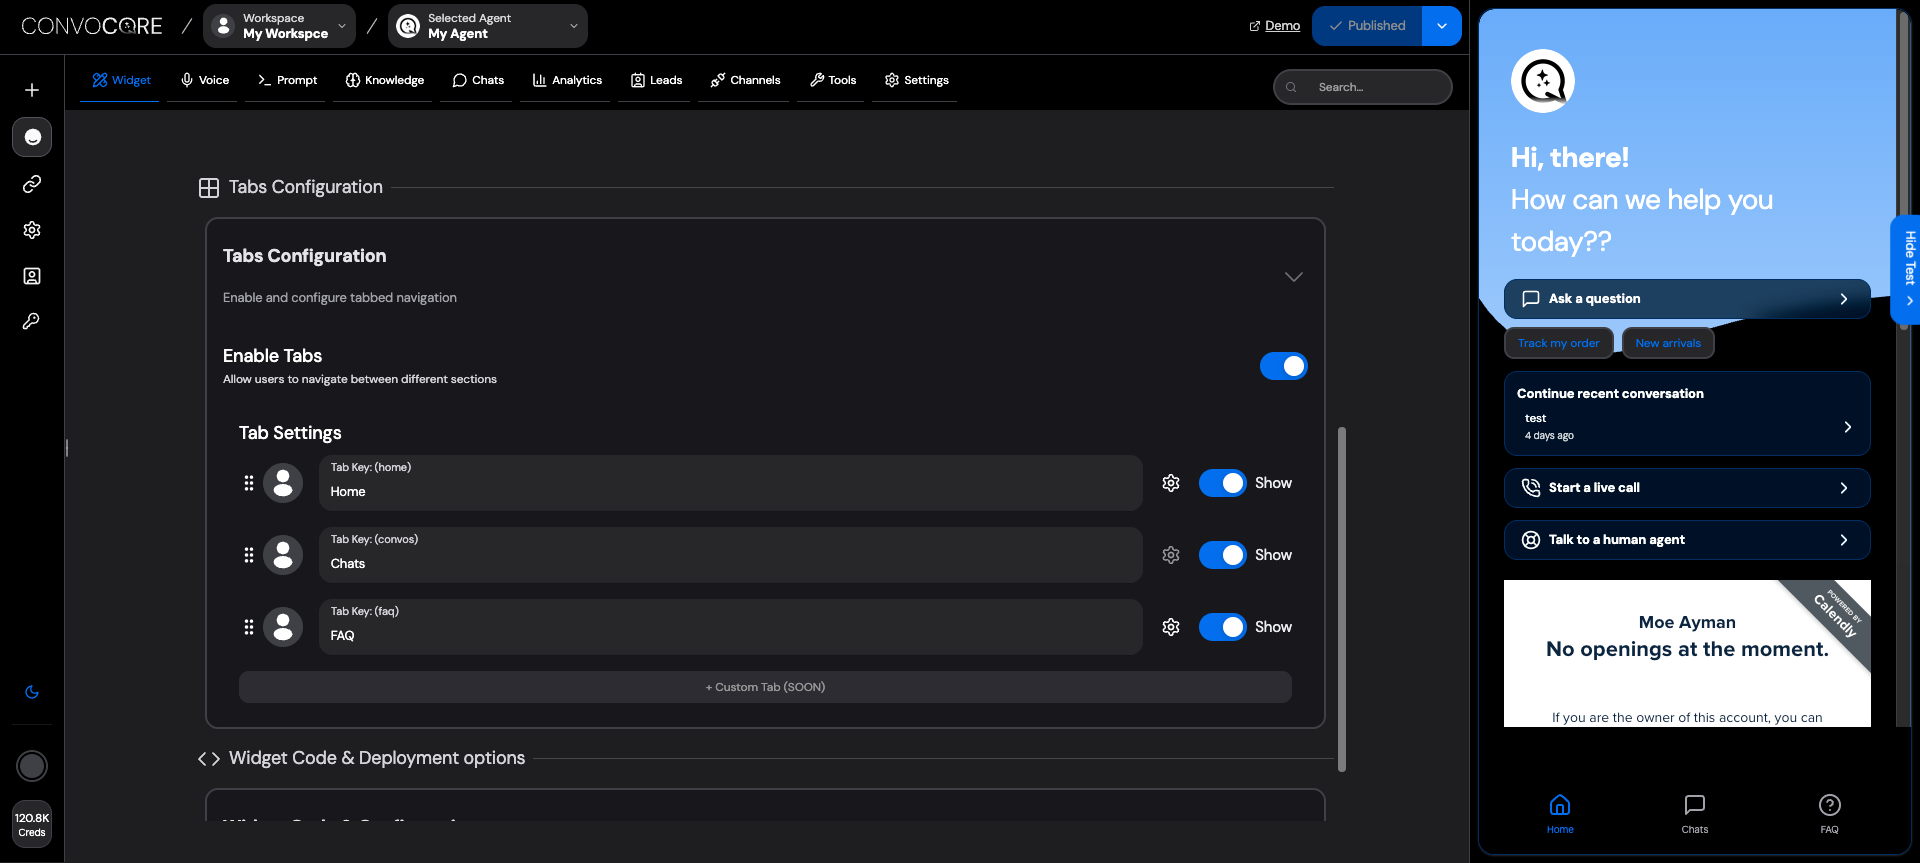Open the agent bubble icon in sidebar
The image size is (1920, 863).
(x=32, y=137)
